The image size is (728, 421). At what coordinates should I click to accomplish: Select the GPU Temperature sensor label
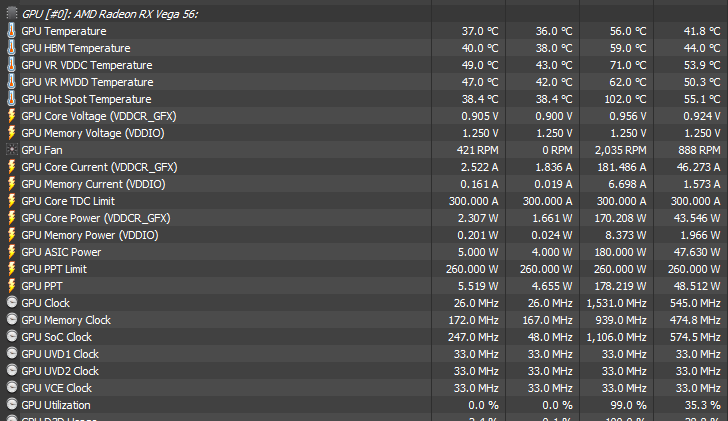coord(64,31)
